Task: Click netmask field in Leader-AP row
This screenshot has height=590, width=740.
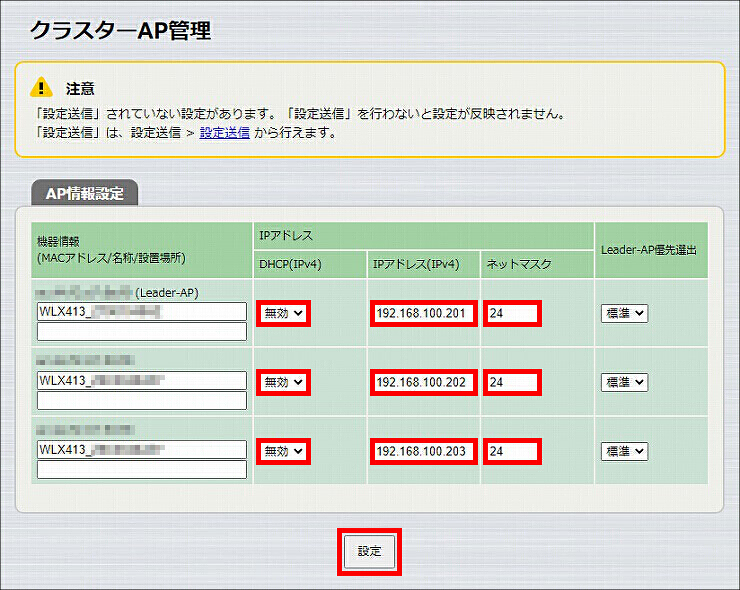Action: [x=513, y=313]
